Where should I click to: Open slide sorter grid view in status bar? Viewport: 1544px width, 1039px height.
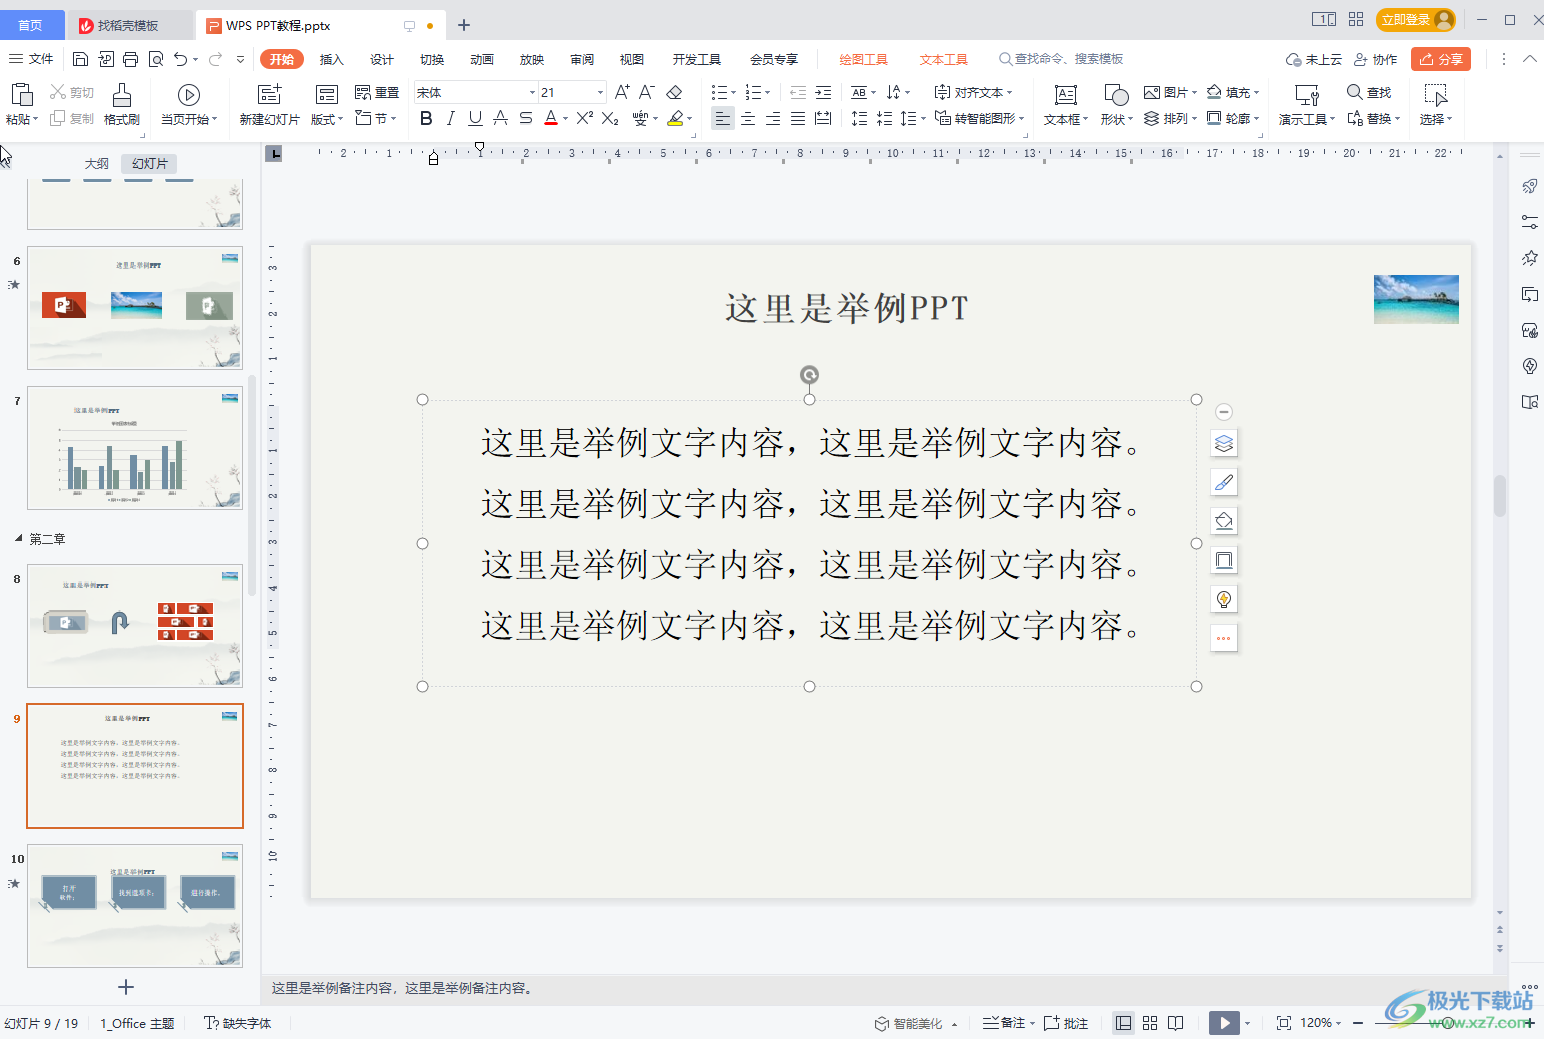(x=1150, y=1023)
